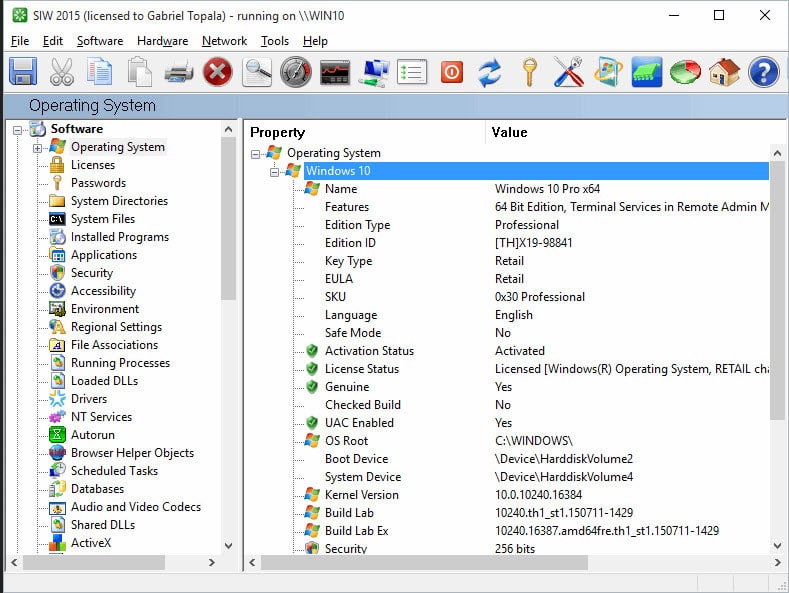
Task: Collapse the Windows 10 property node
Action: point(274,172)
